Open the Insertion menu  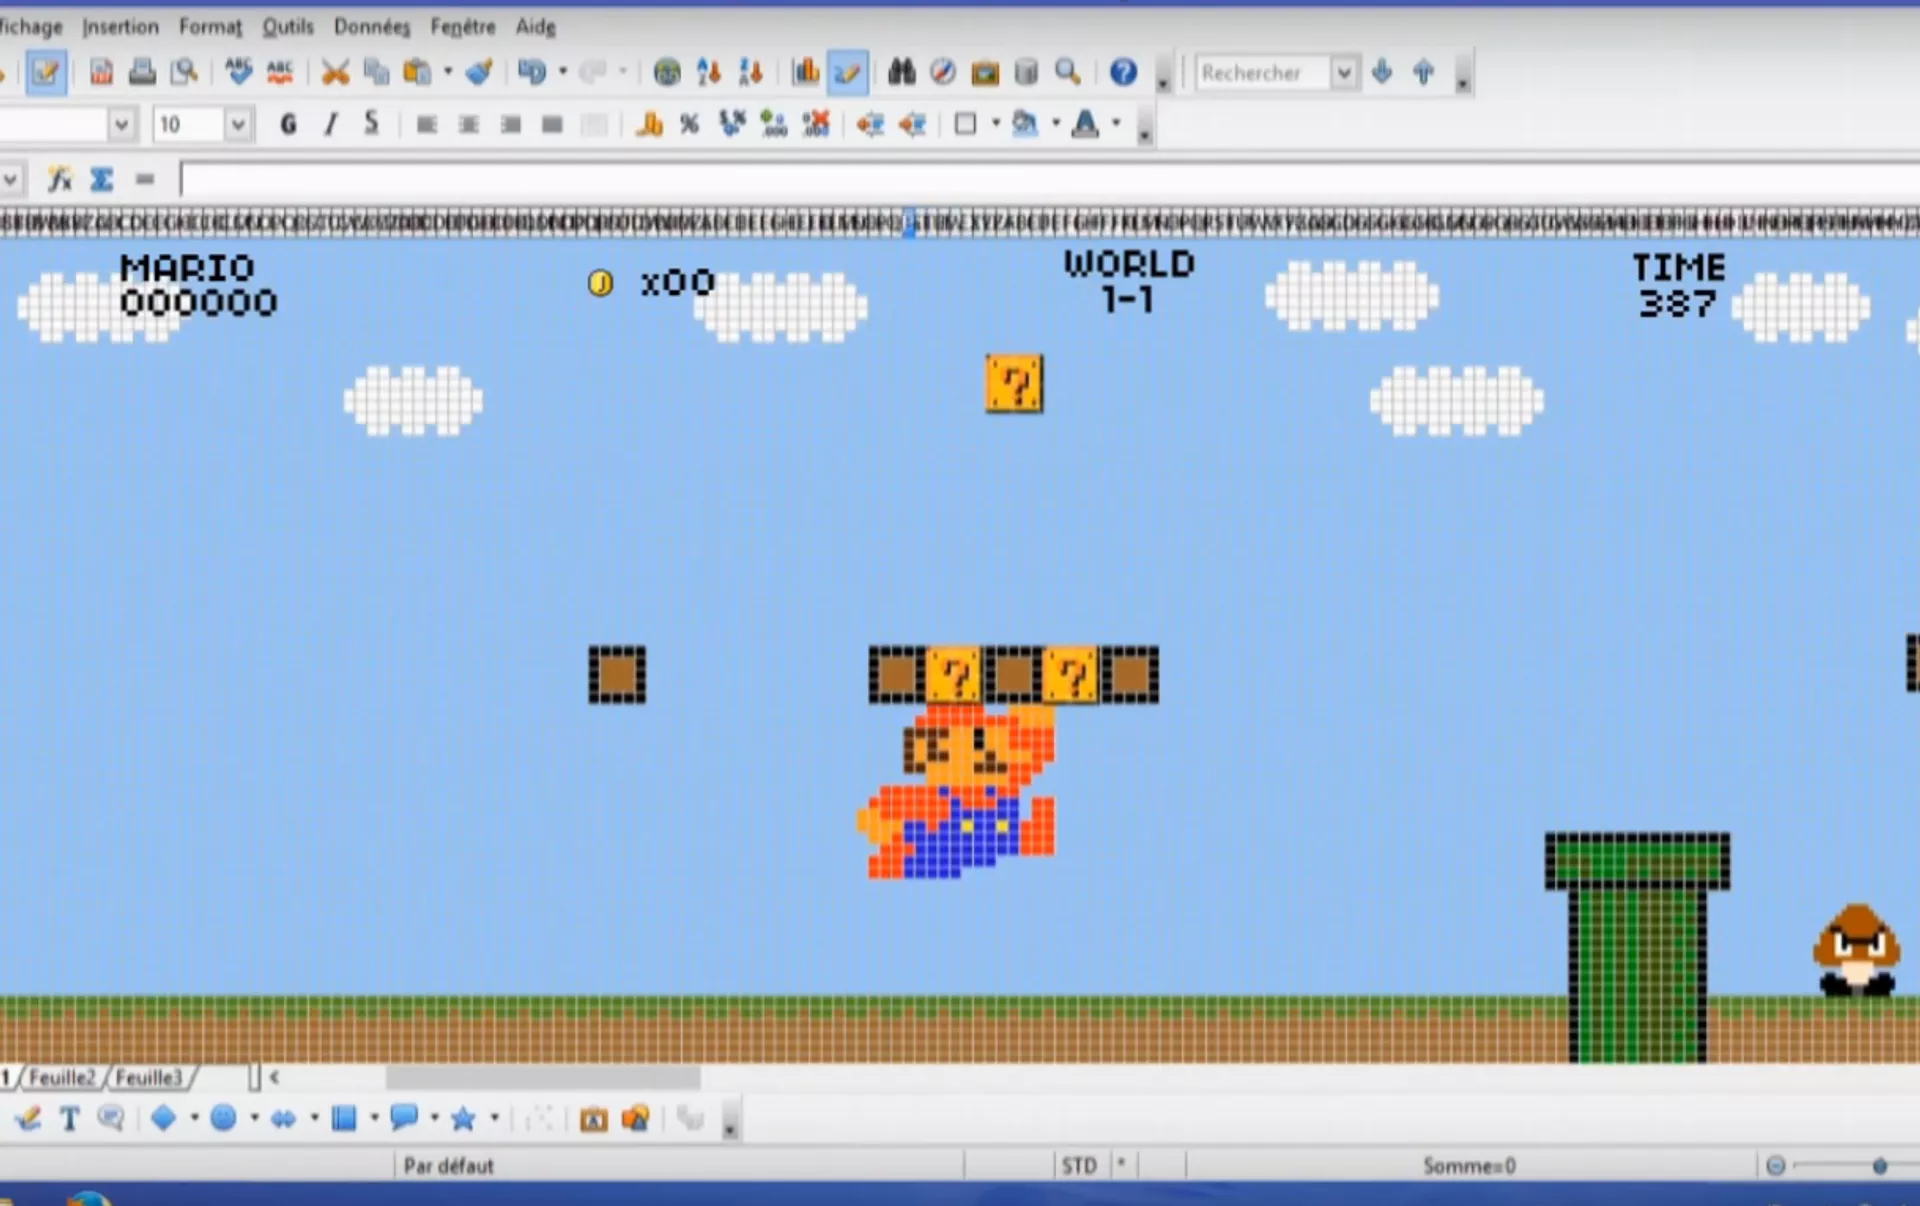click(120, 27)
